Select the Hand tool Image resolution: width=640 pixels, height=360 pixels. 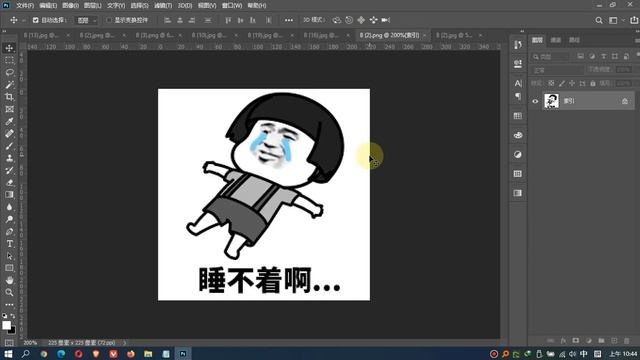9,280
